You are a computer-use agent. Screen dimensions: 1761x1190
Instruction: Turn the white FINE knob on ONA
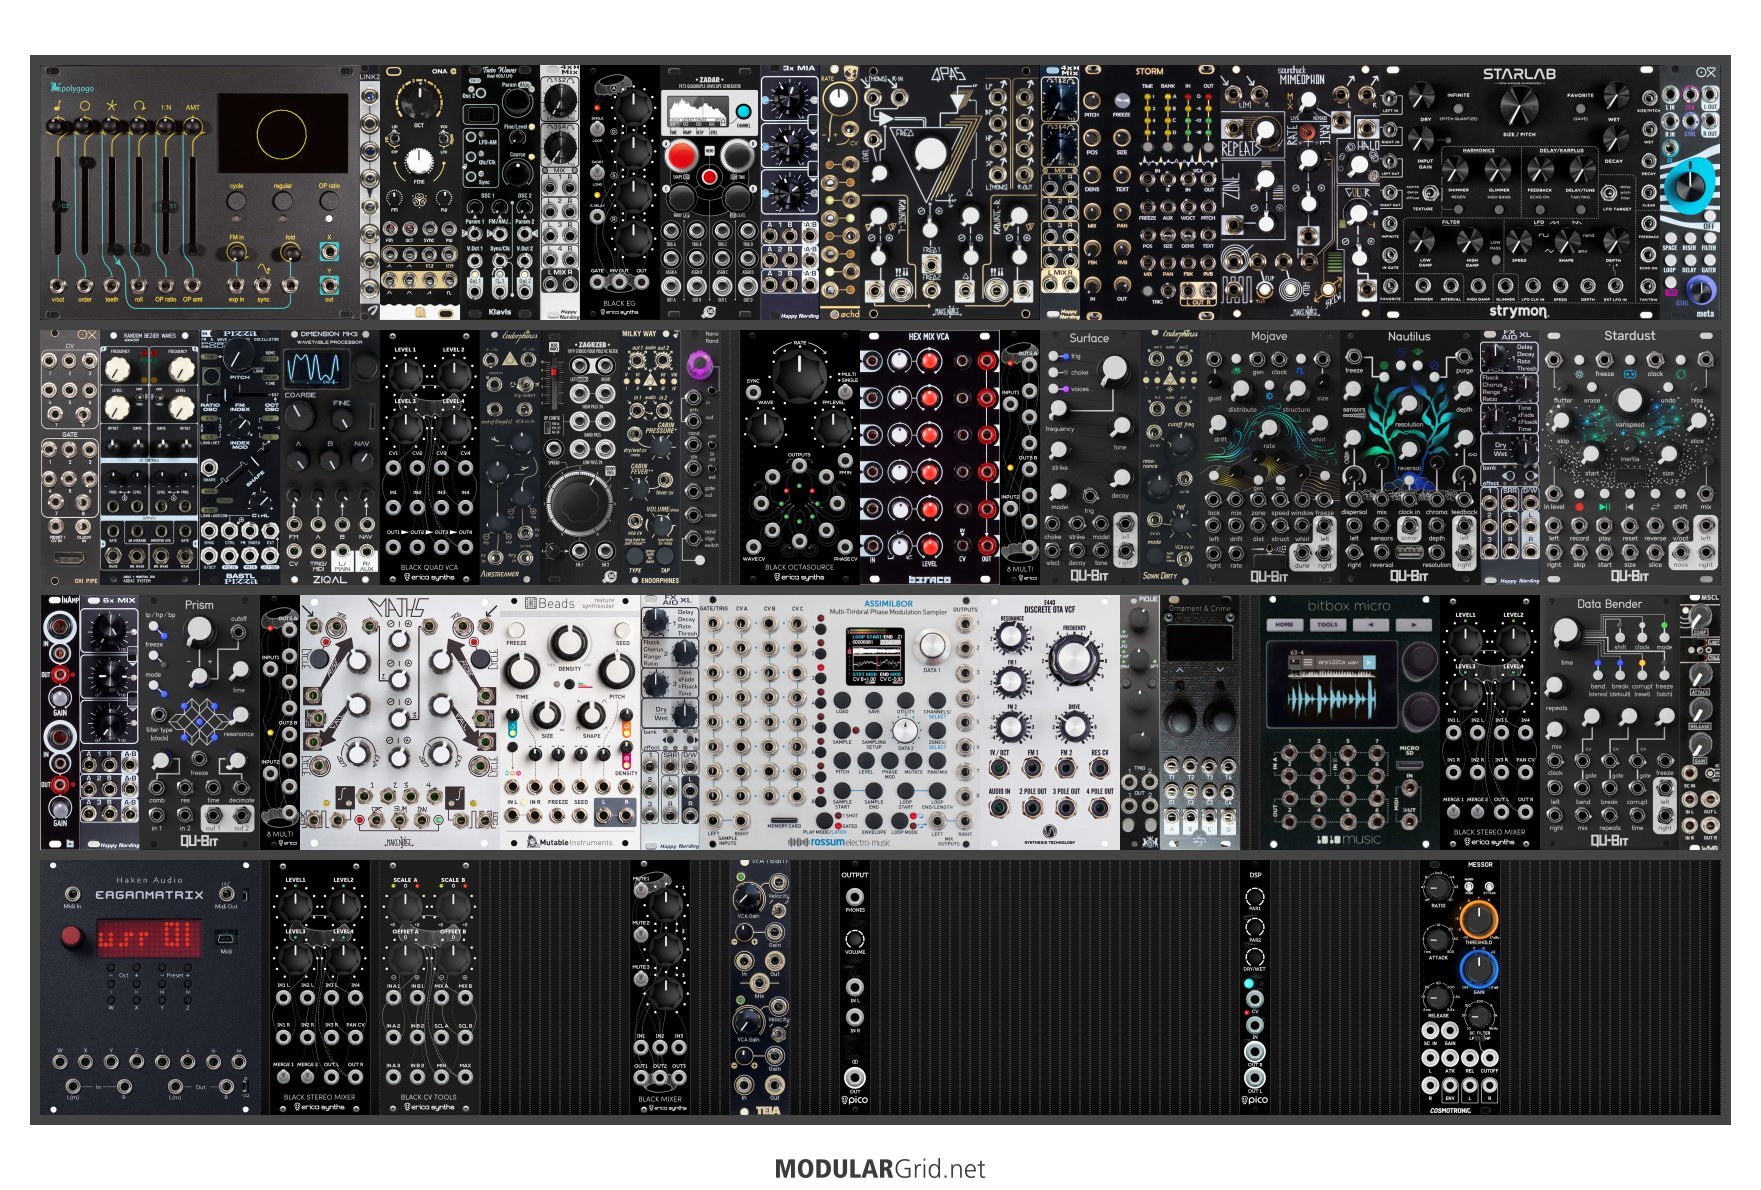click(419, 160)
